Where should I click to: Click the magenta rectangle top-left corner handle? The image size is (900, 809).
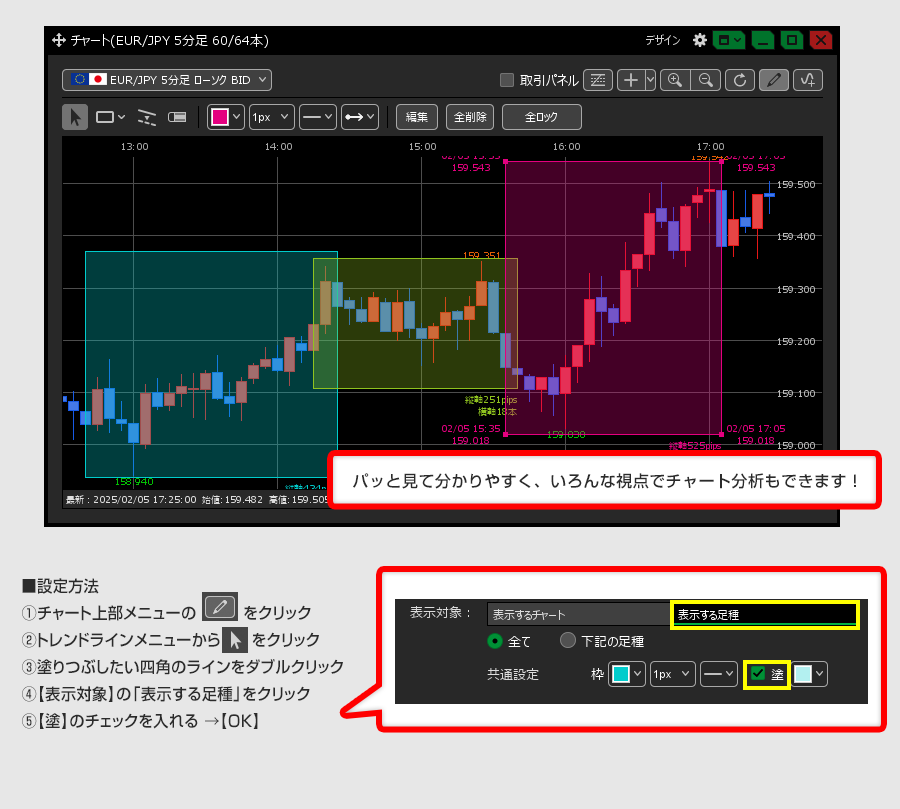506,162
